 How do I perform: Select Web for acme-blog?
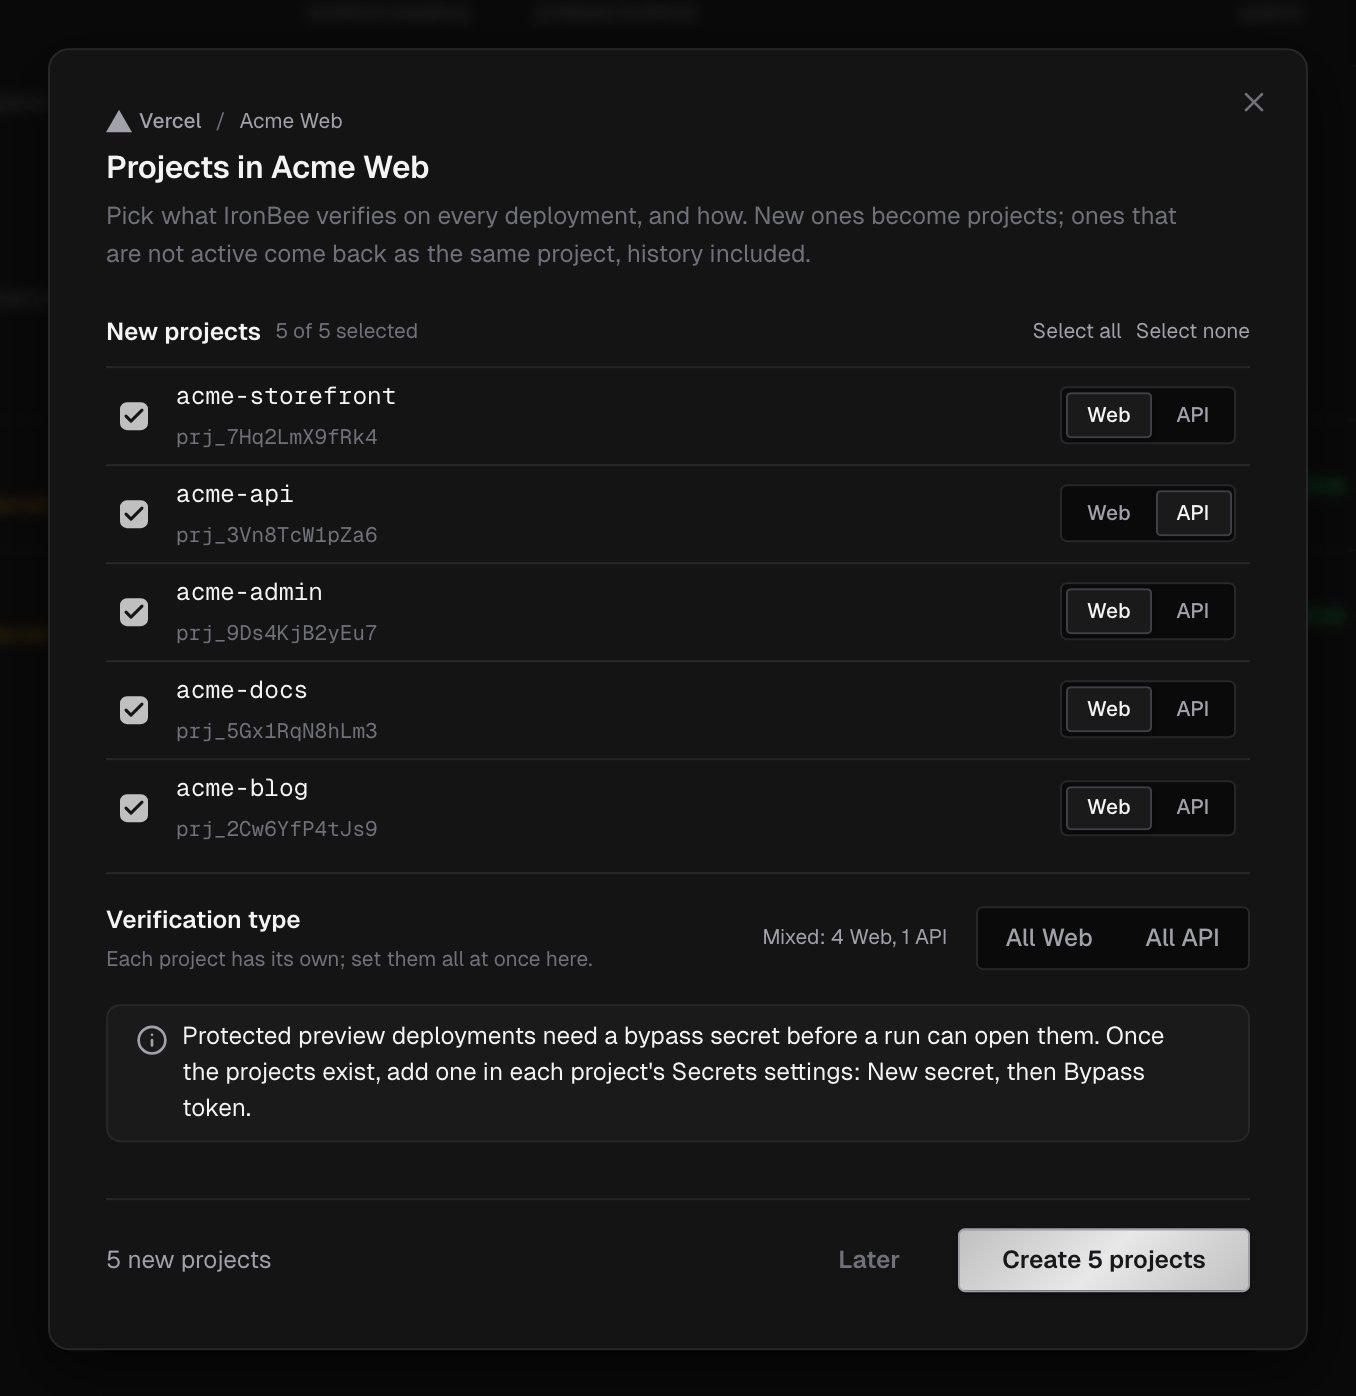1108,807
